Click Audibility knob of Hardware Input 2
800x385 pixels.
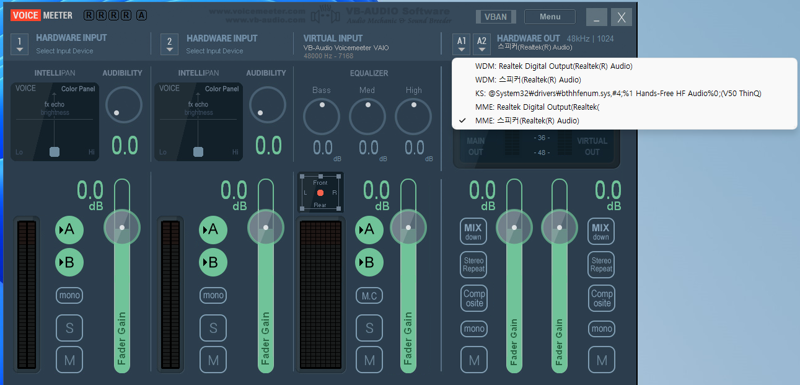click(x=267, y=105)
